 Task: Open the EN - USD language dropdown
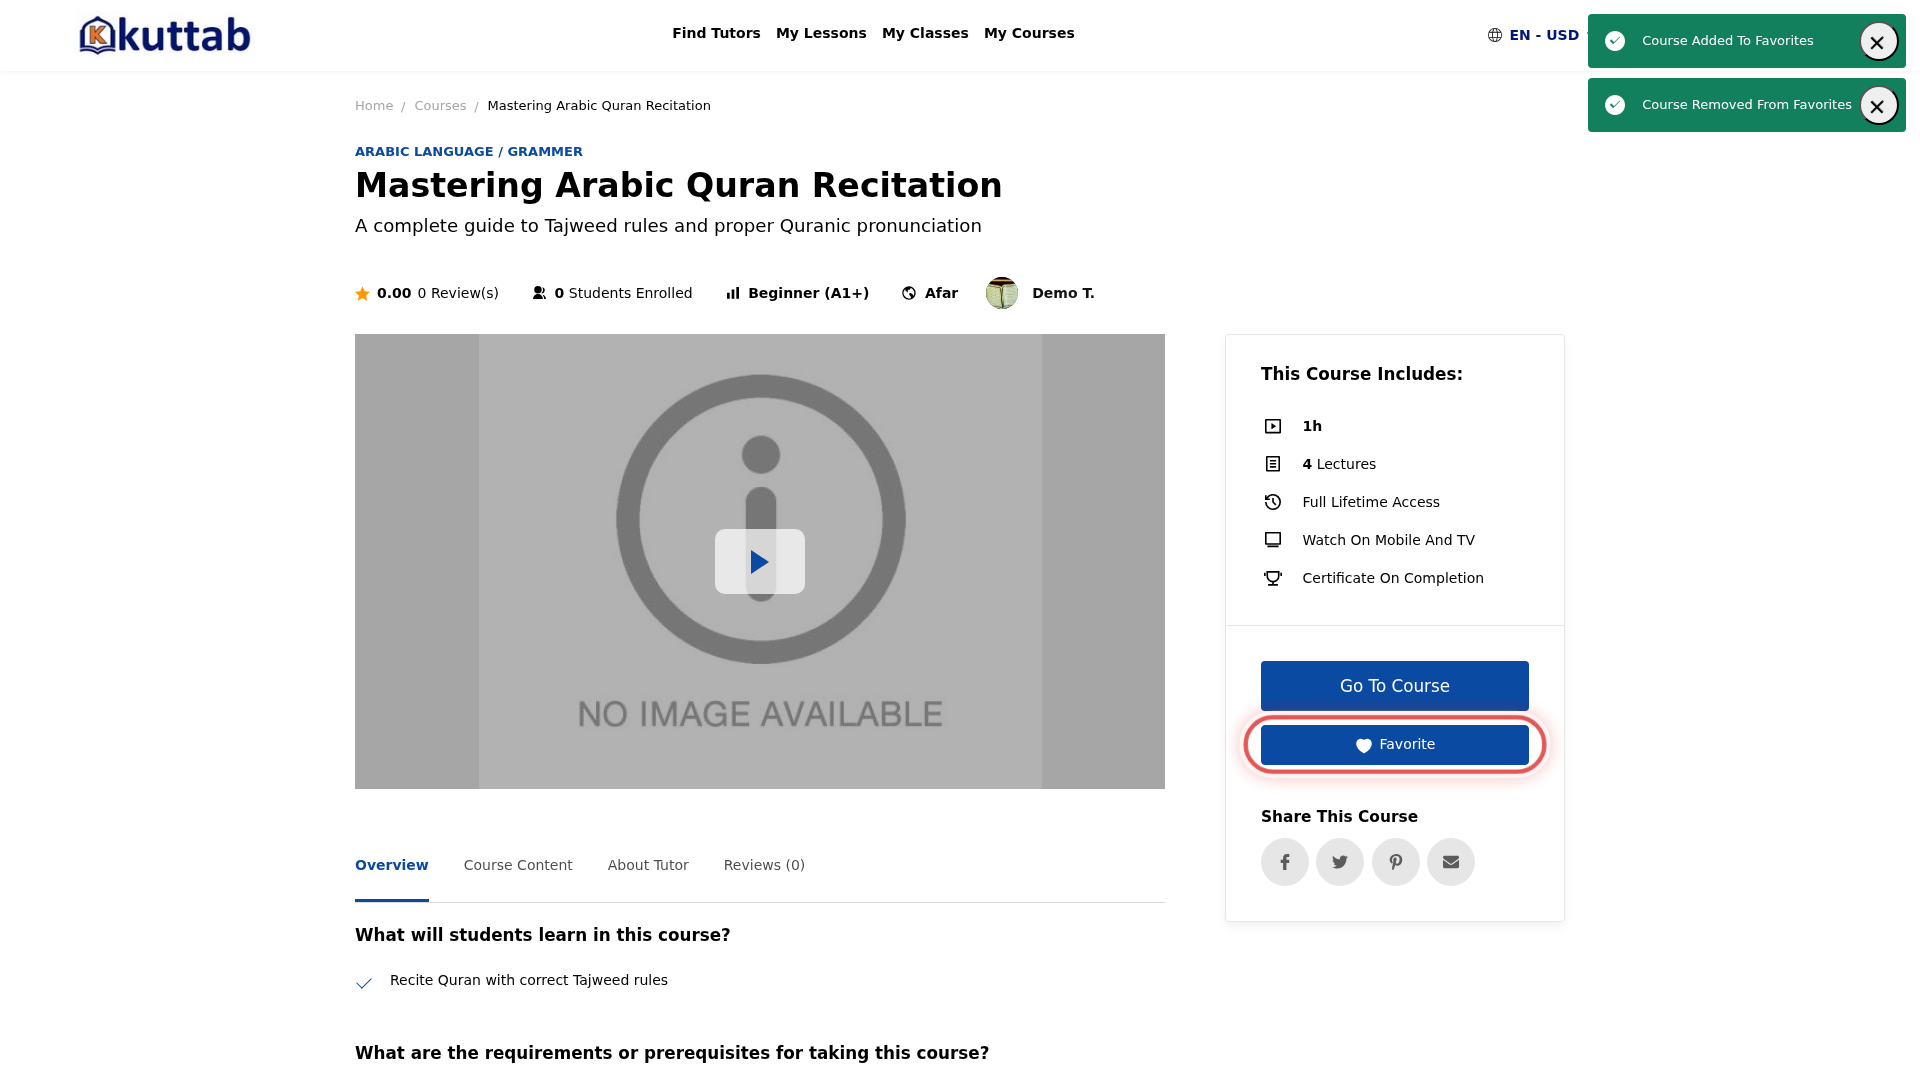click(1537, 35)
